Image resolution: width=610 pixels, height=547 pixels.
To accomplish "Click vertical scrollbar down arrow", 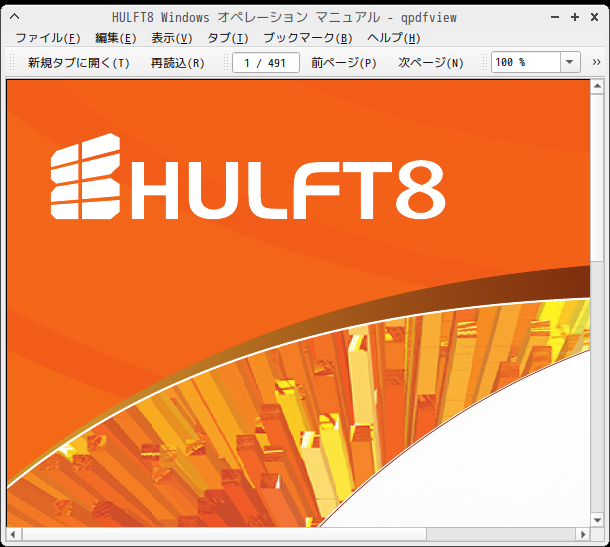I will coord(597,520).
